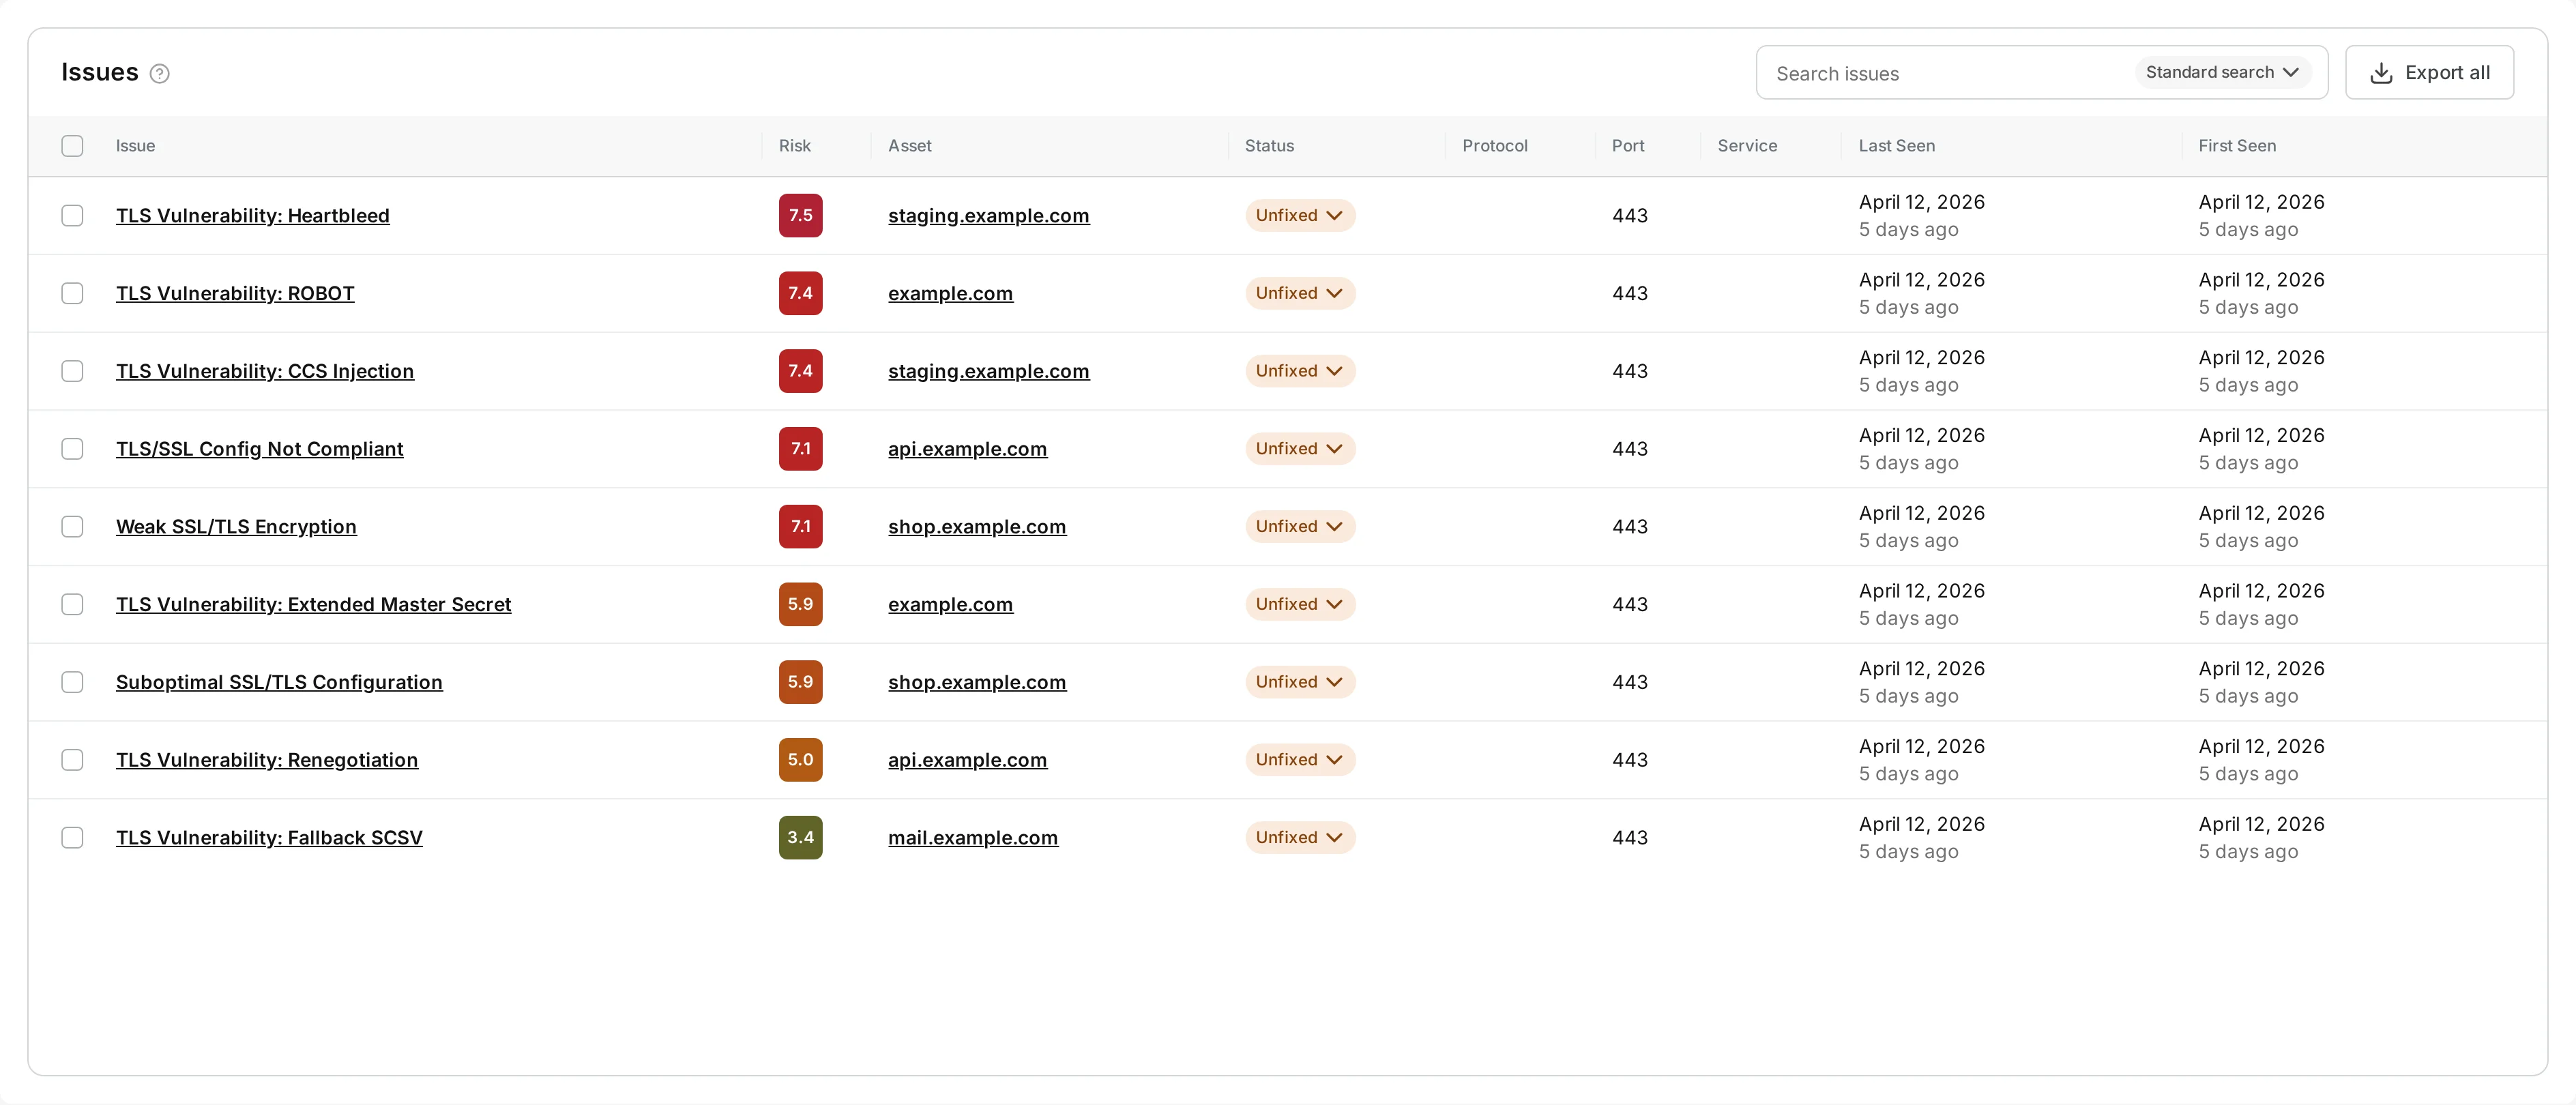Screen dimensions: 2576x1105
Task: Click the 5.0 risk badge for Renegotiation
Action: tap(800, 760)
